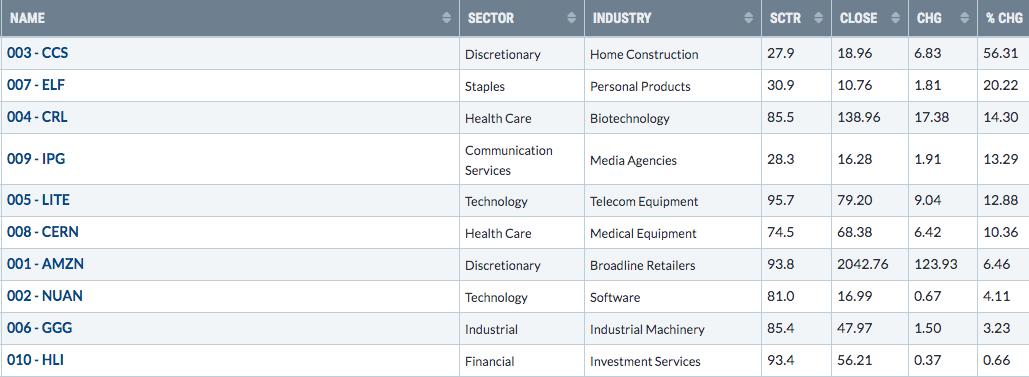Open the 003 - CCS stock link
1029x377 pixels.
pyautogui.click(x=37, y=53)
